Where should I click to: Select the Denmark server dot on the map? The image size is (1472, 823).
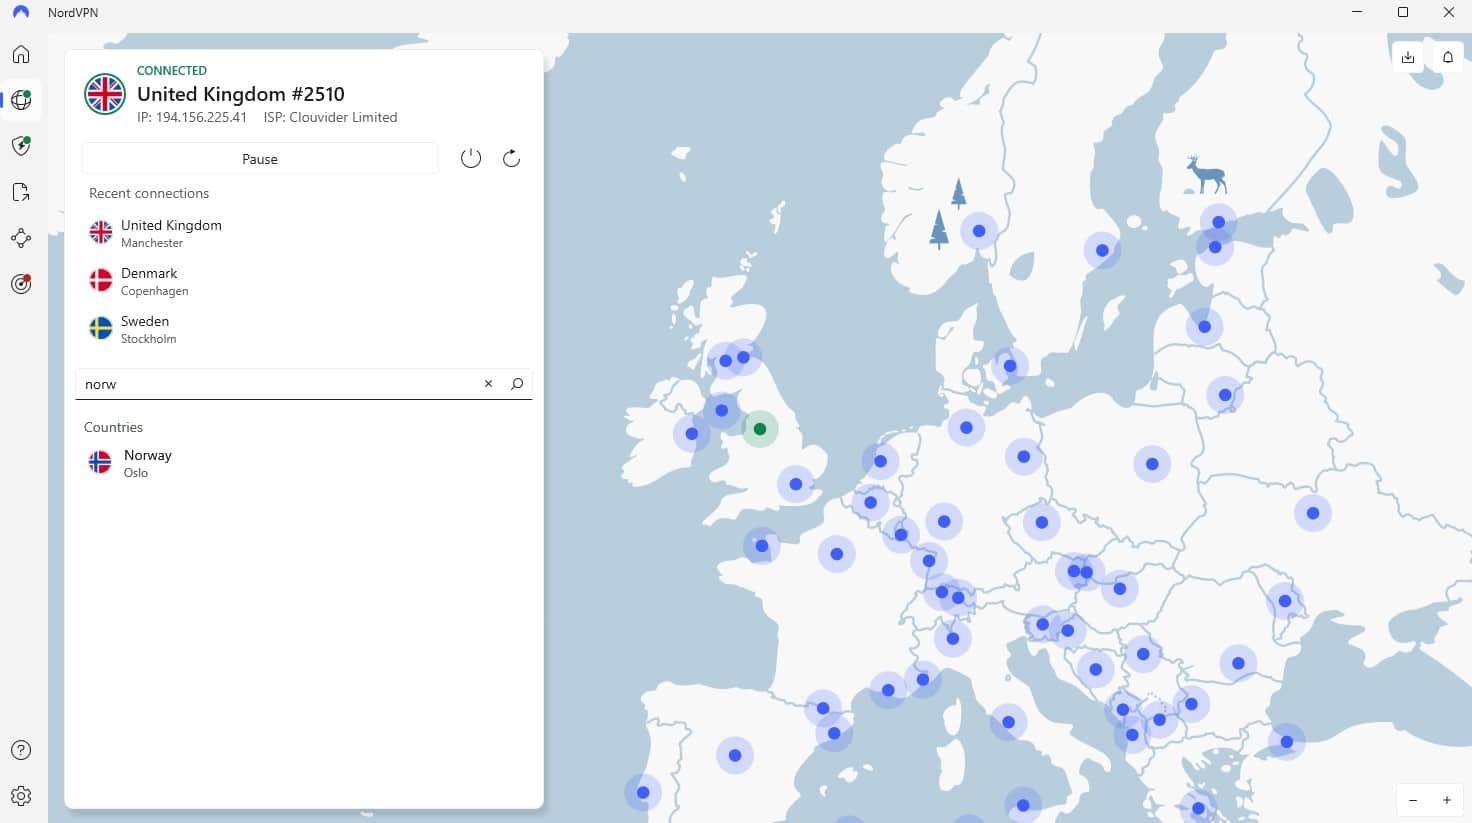point(1010,366)
